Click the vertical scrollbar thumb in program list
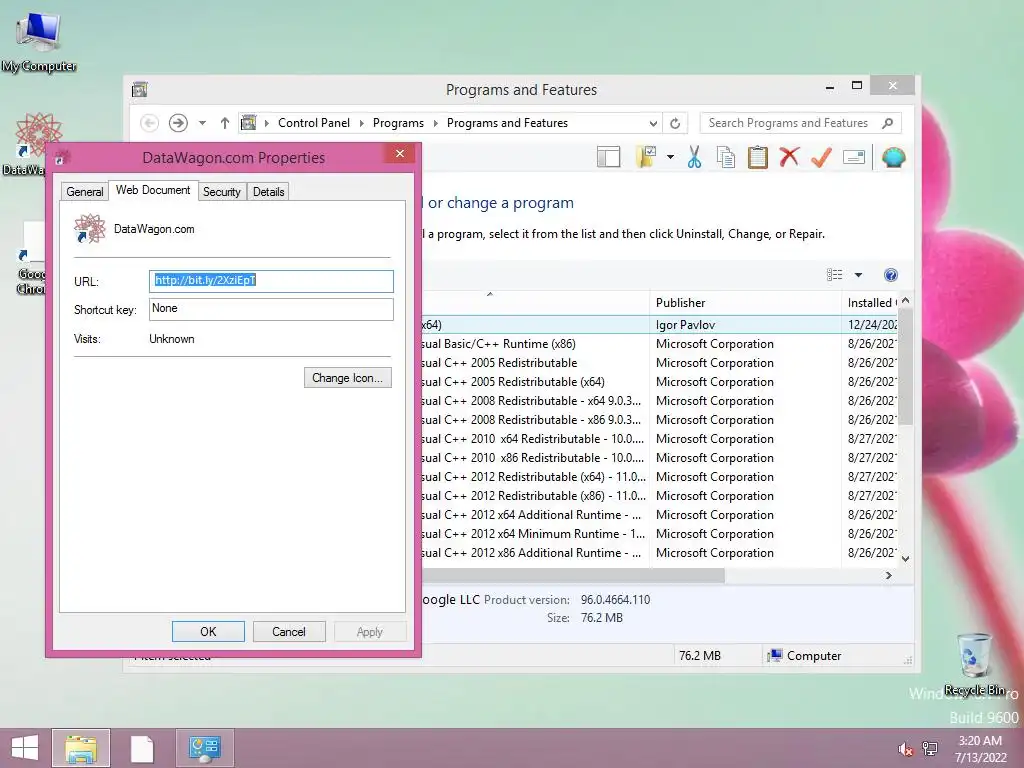Image resolution: width=1024 pixels, height=768 pixels. pos(905,369)
